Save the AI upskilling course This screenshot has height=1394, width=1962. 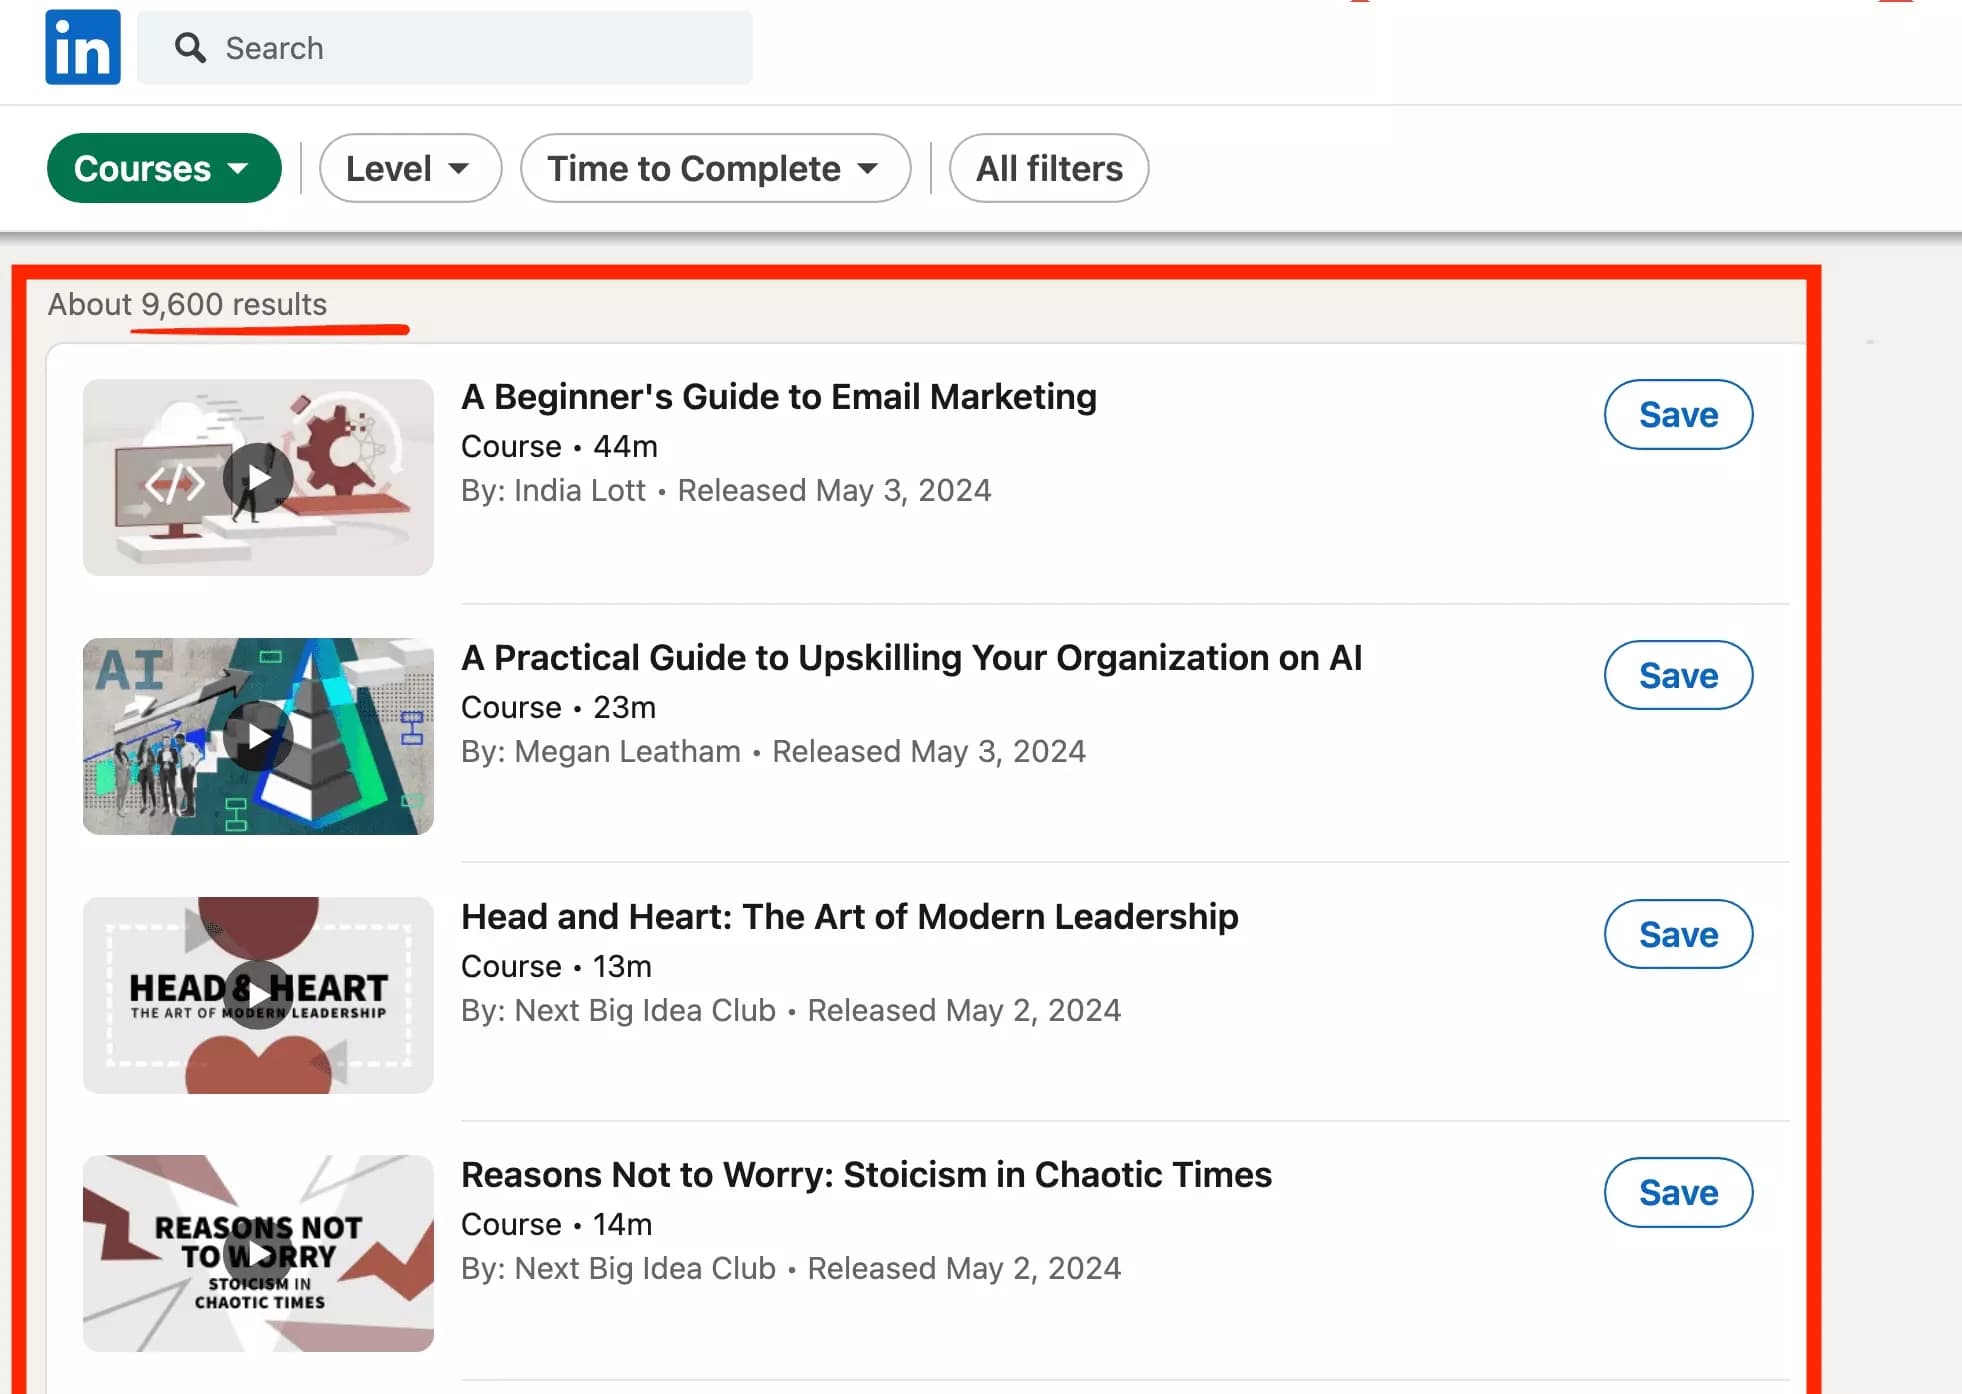click(x=1678, y=675)
